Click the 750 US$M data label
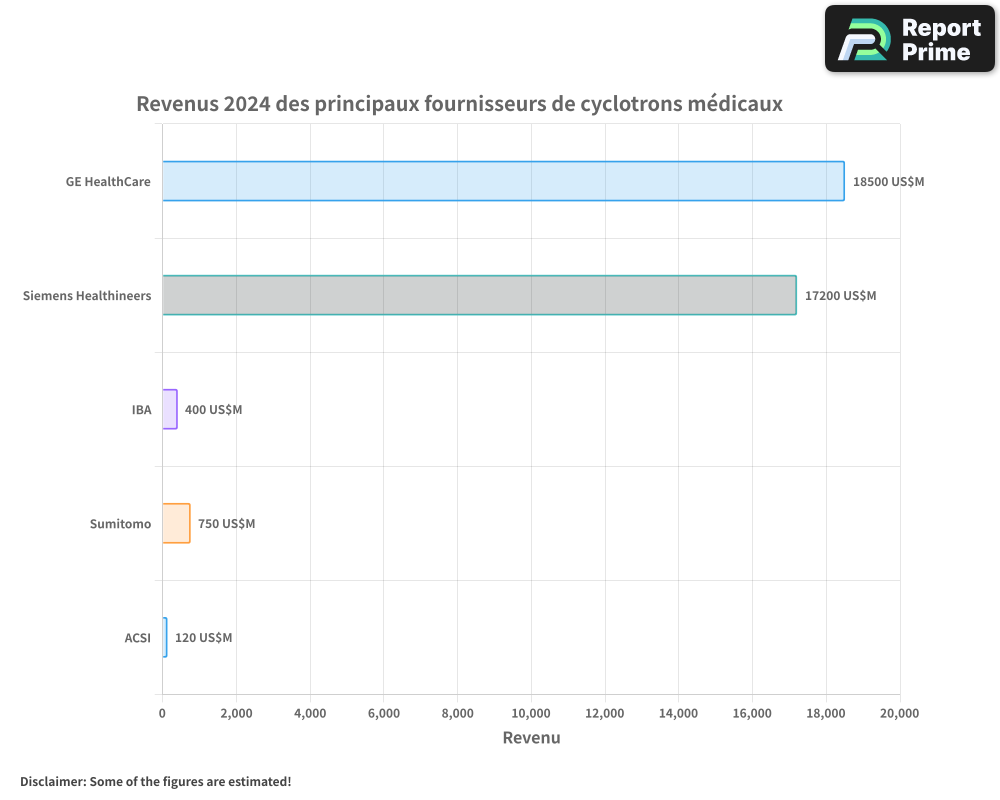 tap(226, 524)
